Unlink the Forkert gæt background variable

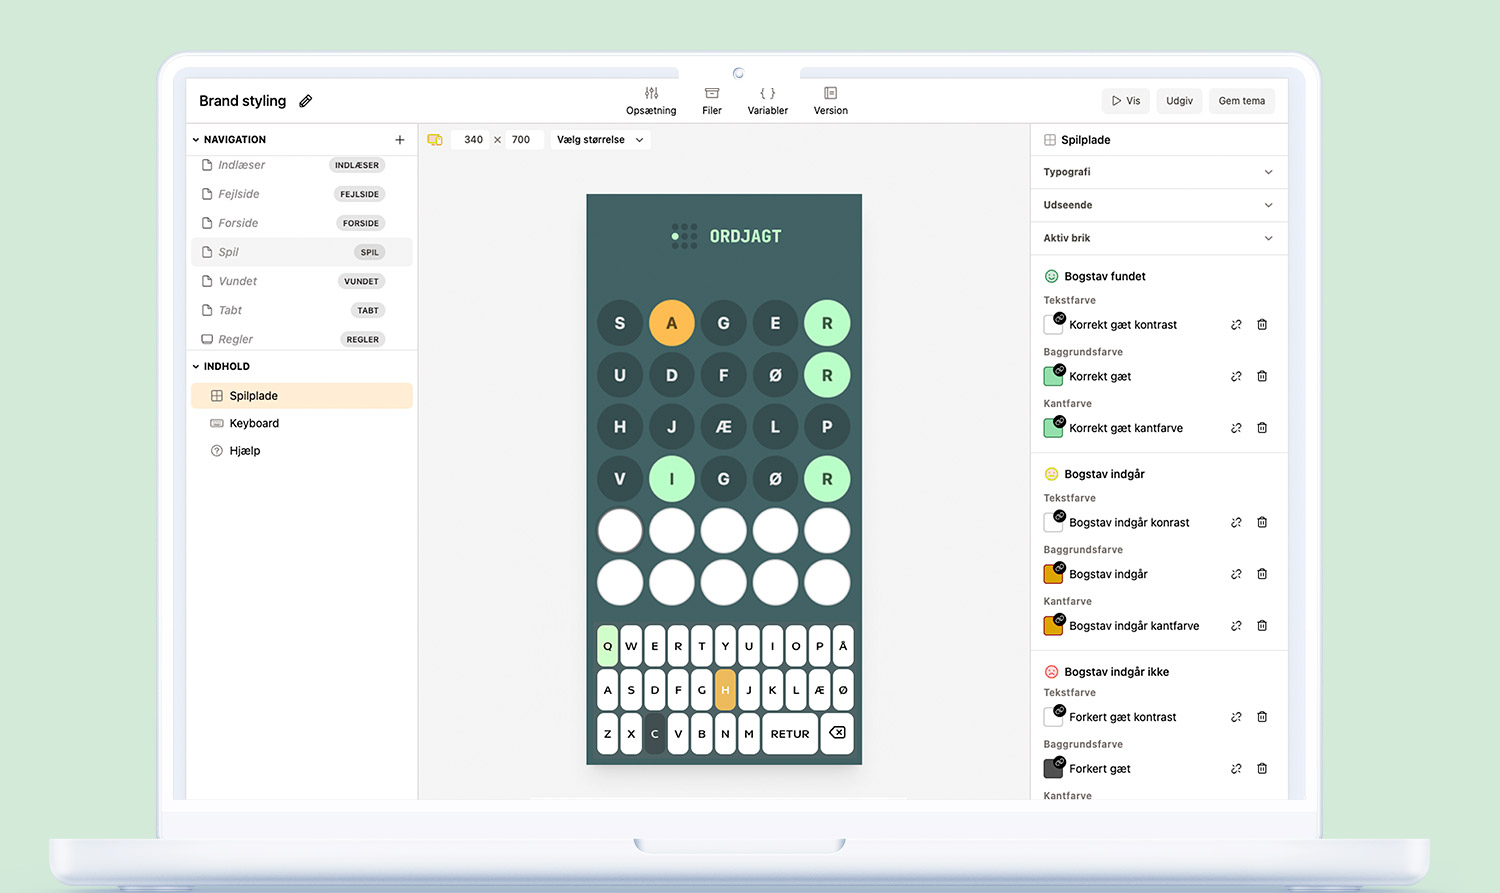[x=1236, y=769]
